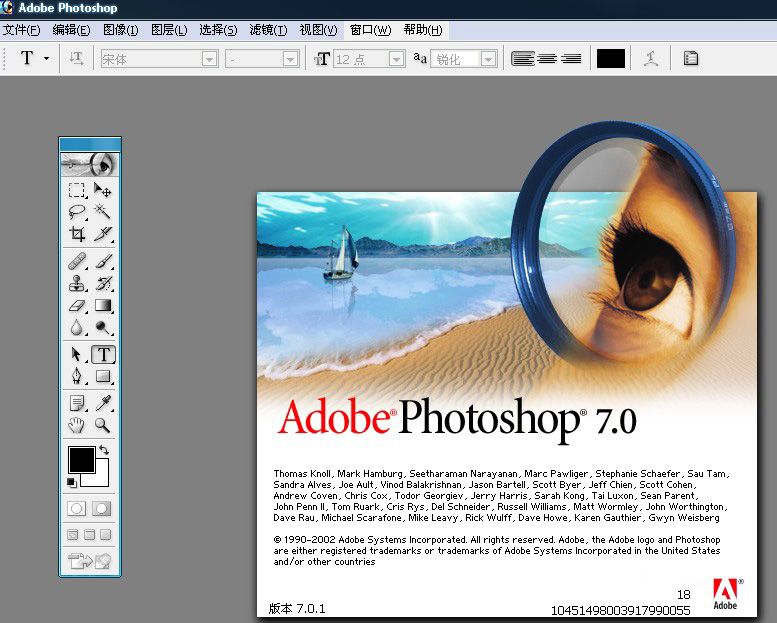
Task: Open the Type tool preset picker arrow
Action: [x=46, y=58]
